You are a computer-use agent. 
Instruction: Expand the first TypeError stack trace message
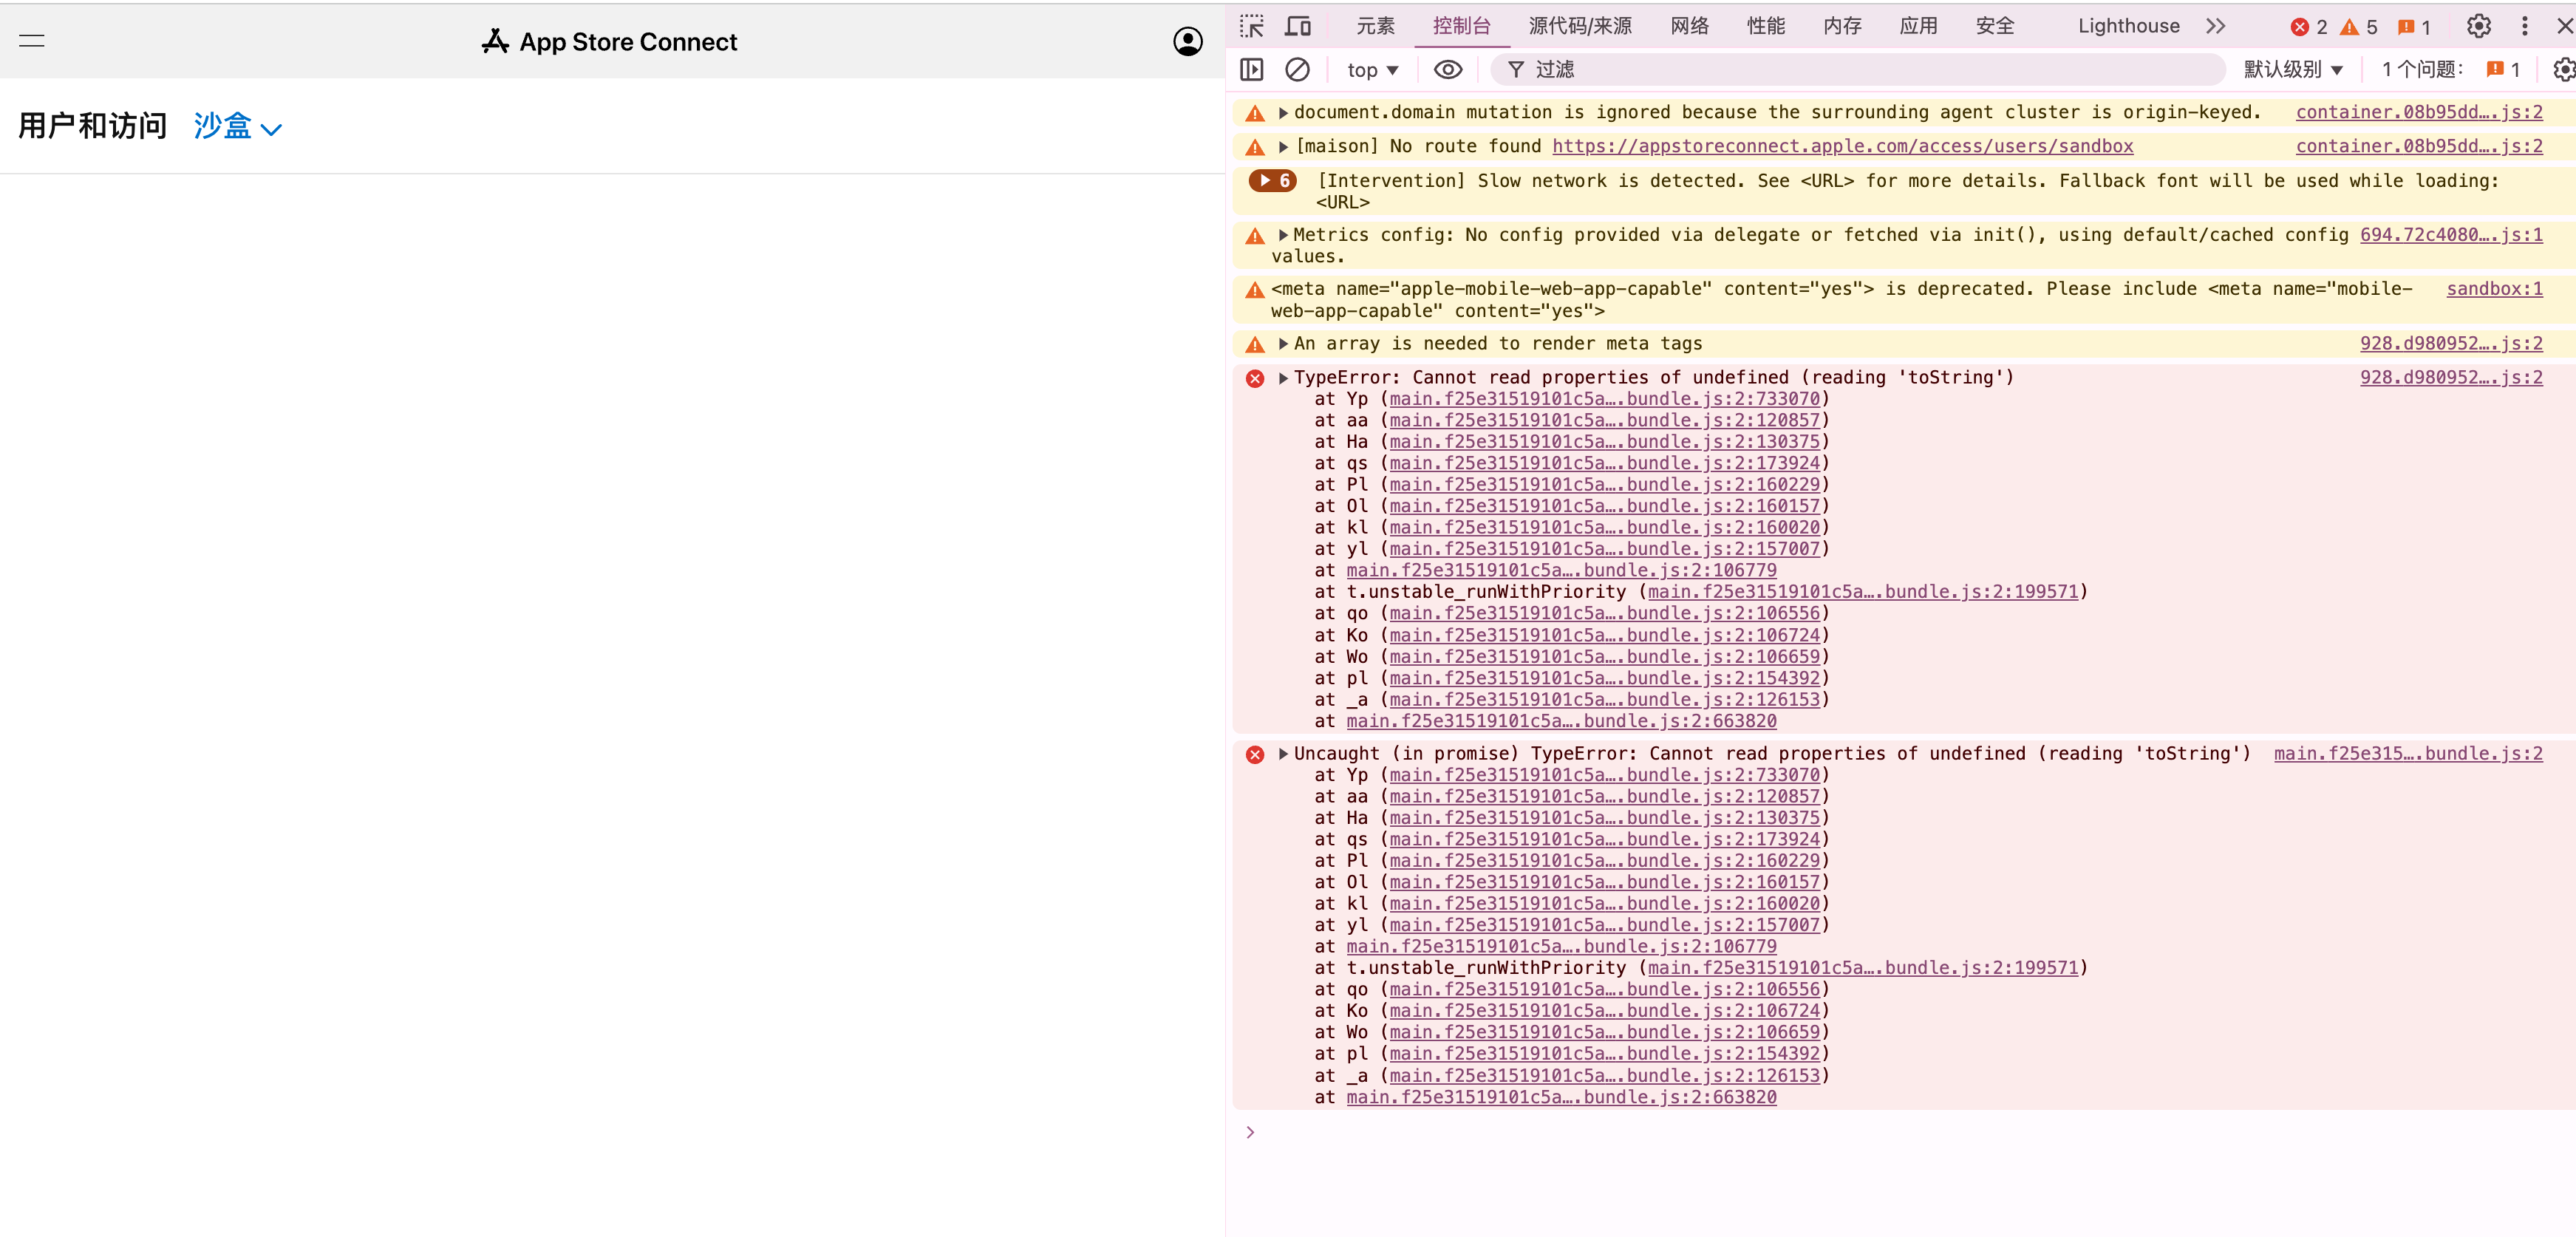point(1283,378)
